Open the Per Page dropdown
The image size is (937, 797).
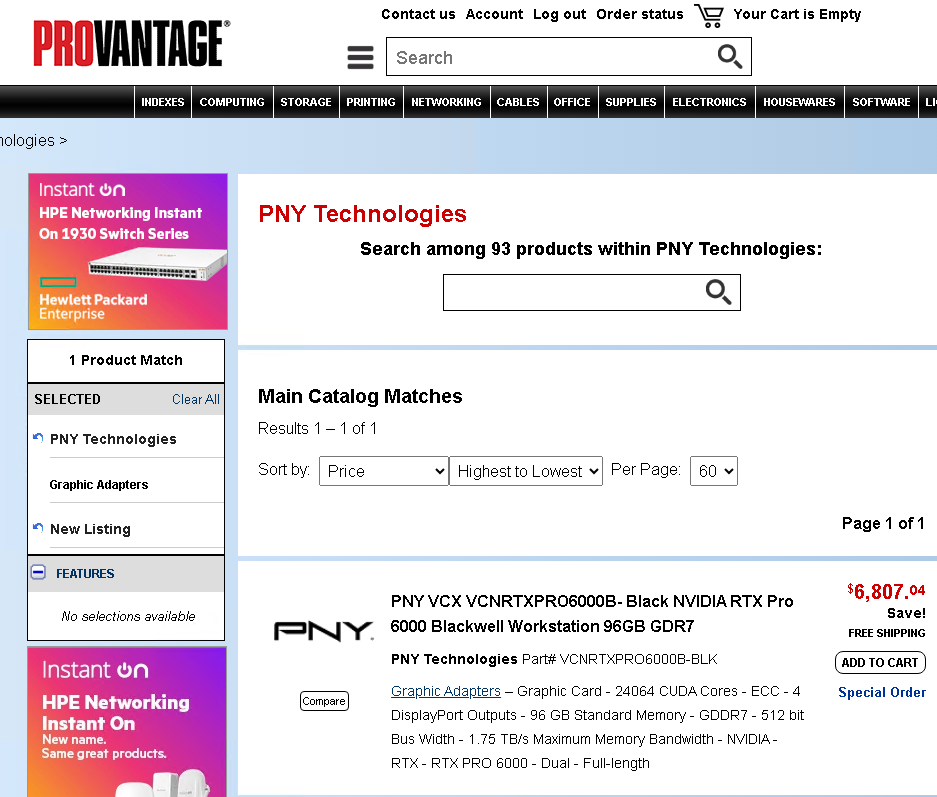713,471
